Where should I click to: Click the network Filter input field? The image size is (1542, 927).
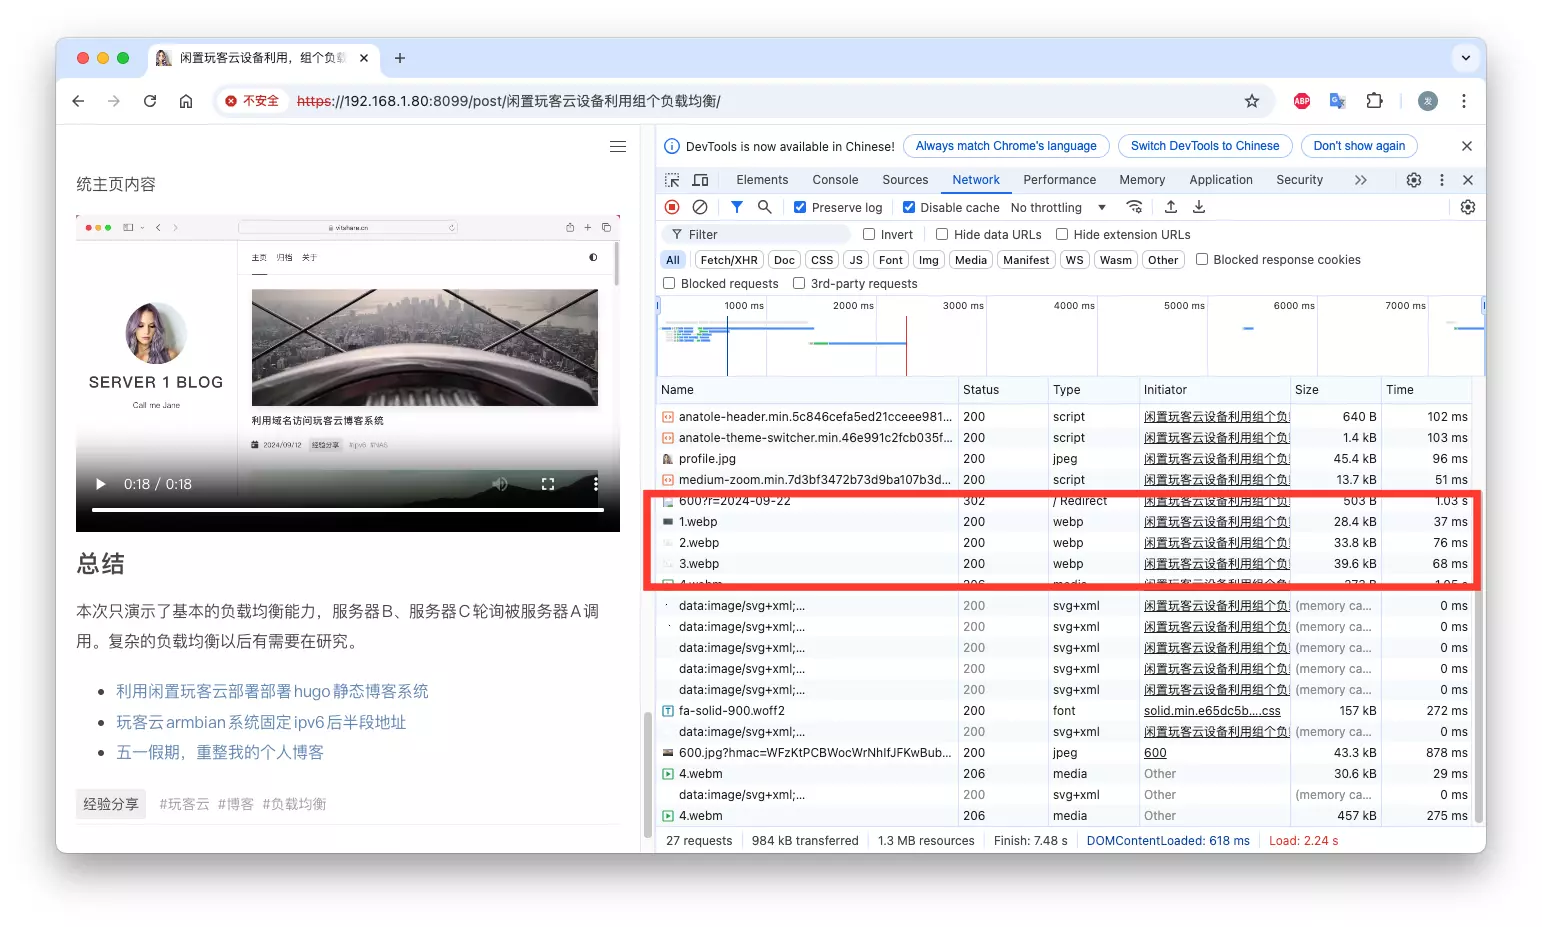pos(755,234)
